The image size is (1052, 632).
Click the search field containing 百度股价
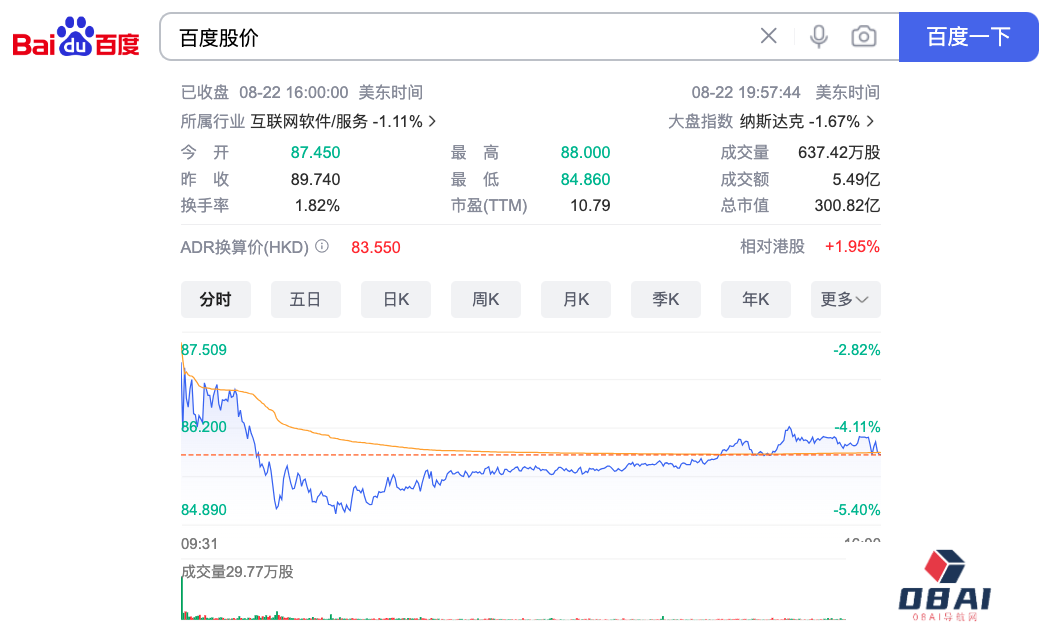pos(460,37)
